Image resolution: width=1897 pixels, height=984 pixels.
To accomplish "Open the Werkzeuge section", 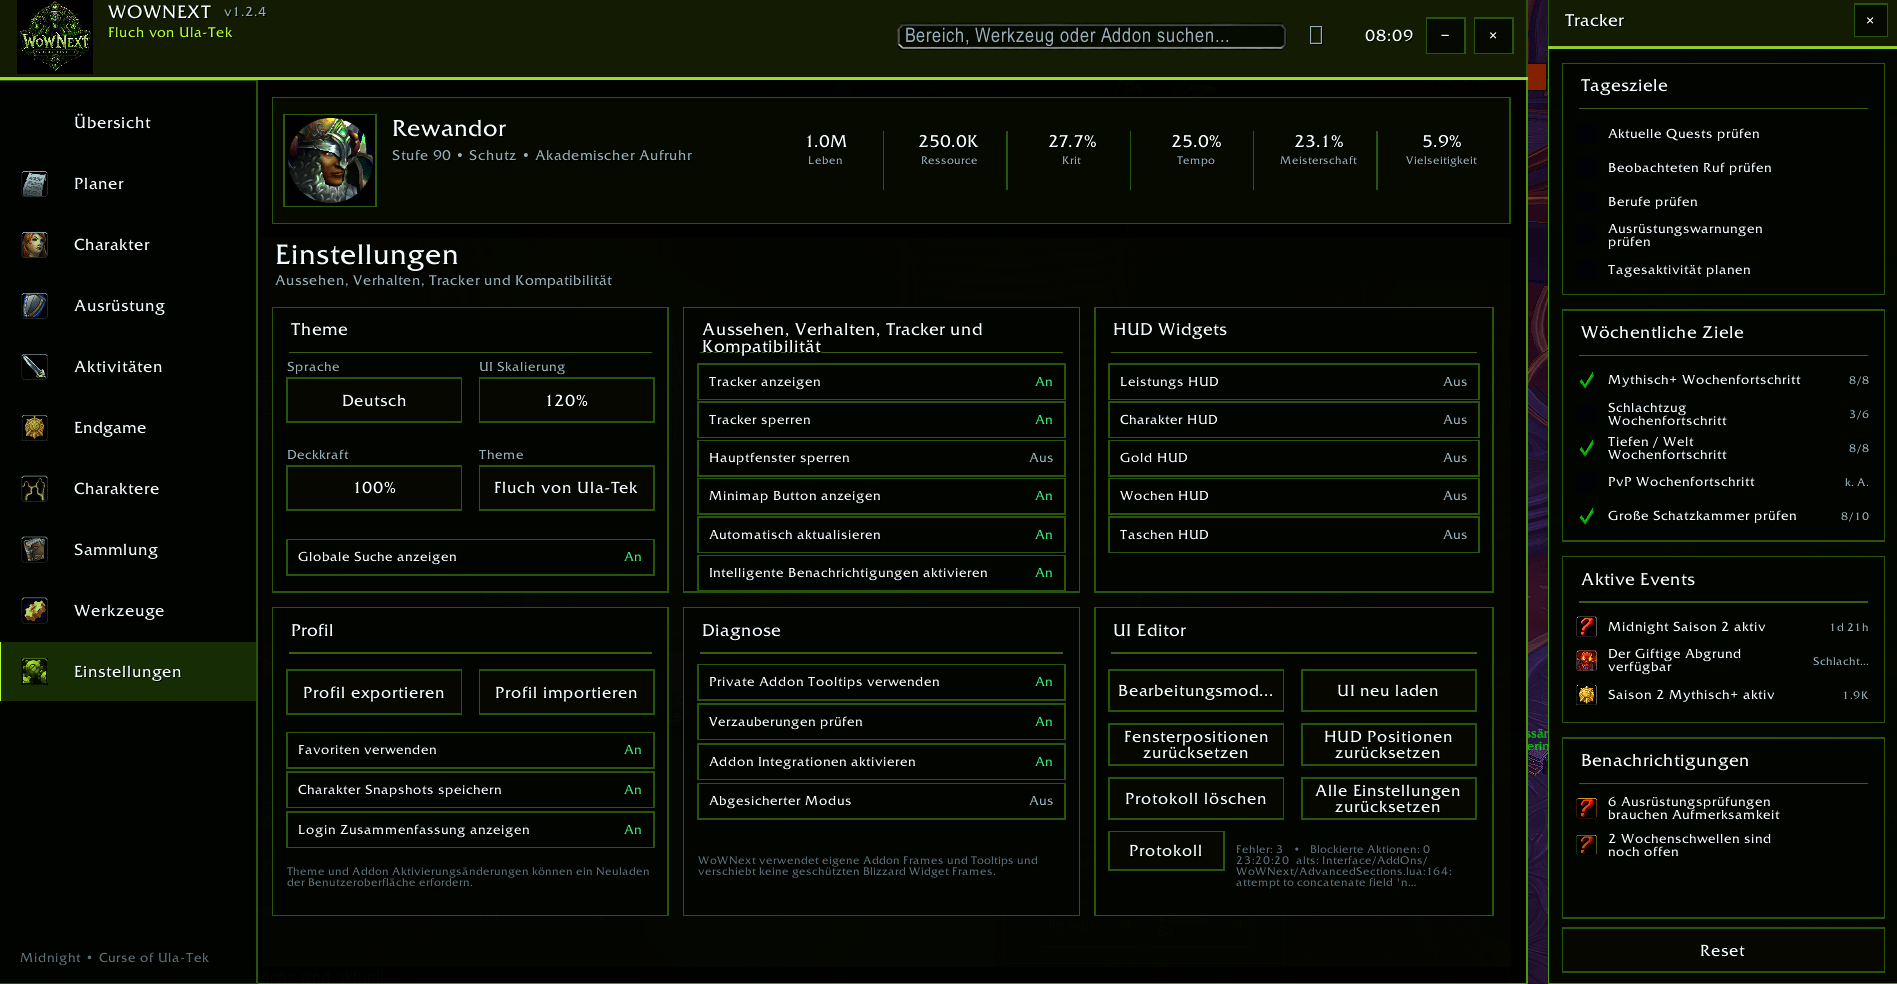I will (x=128, y=611).
